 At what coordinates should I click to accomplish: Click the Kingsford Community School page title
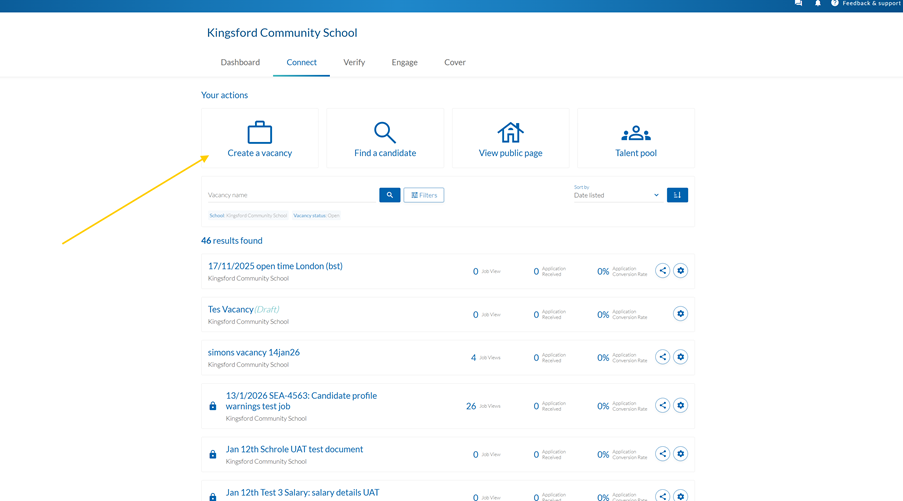click(282, 33)
